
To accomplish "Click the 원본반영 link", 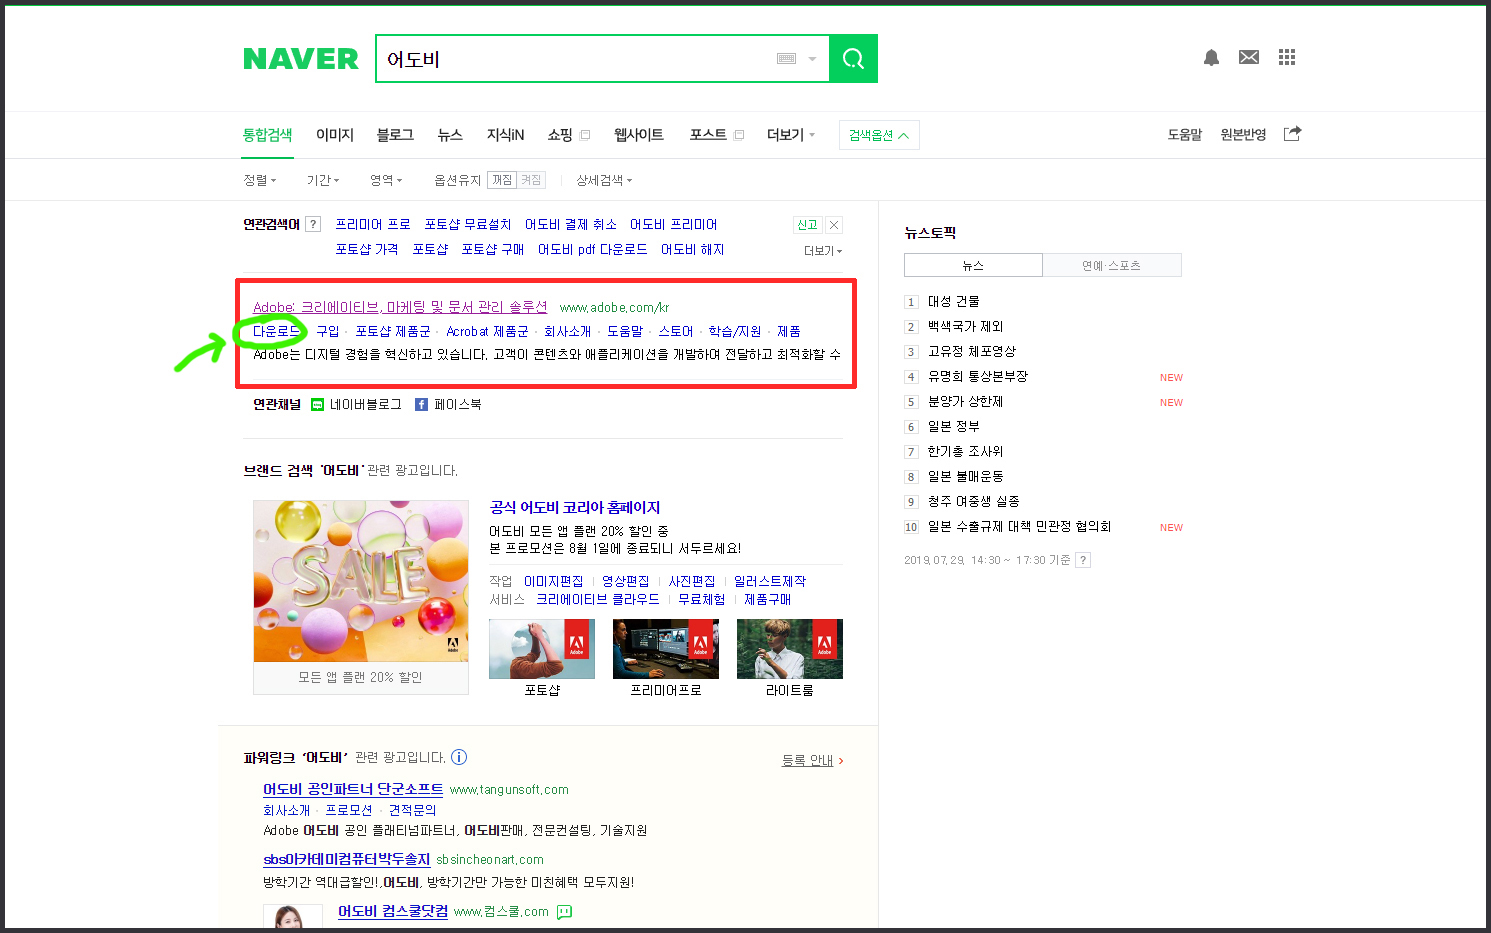I will point(1243,135).
